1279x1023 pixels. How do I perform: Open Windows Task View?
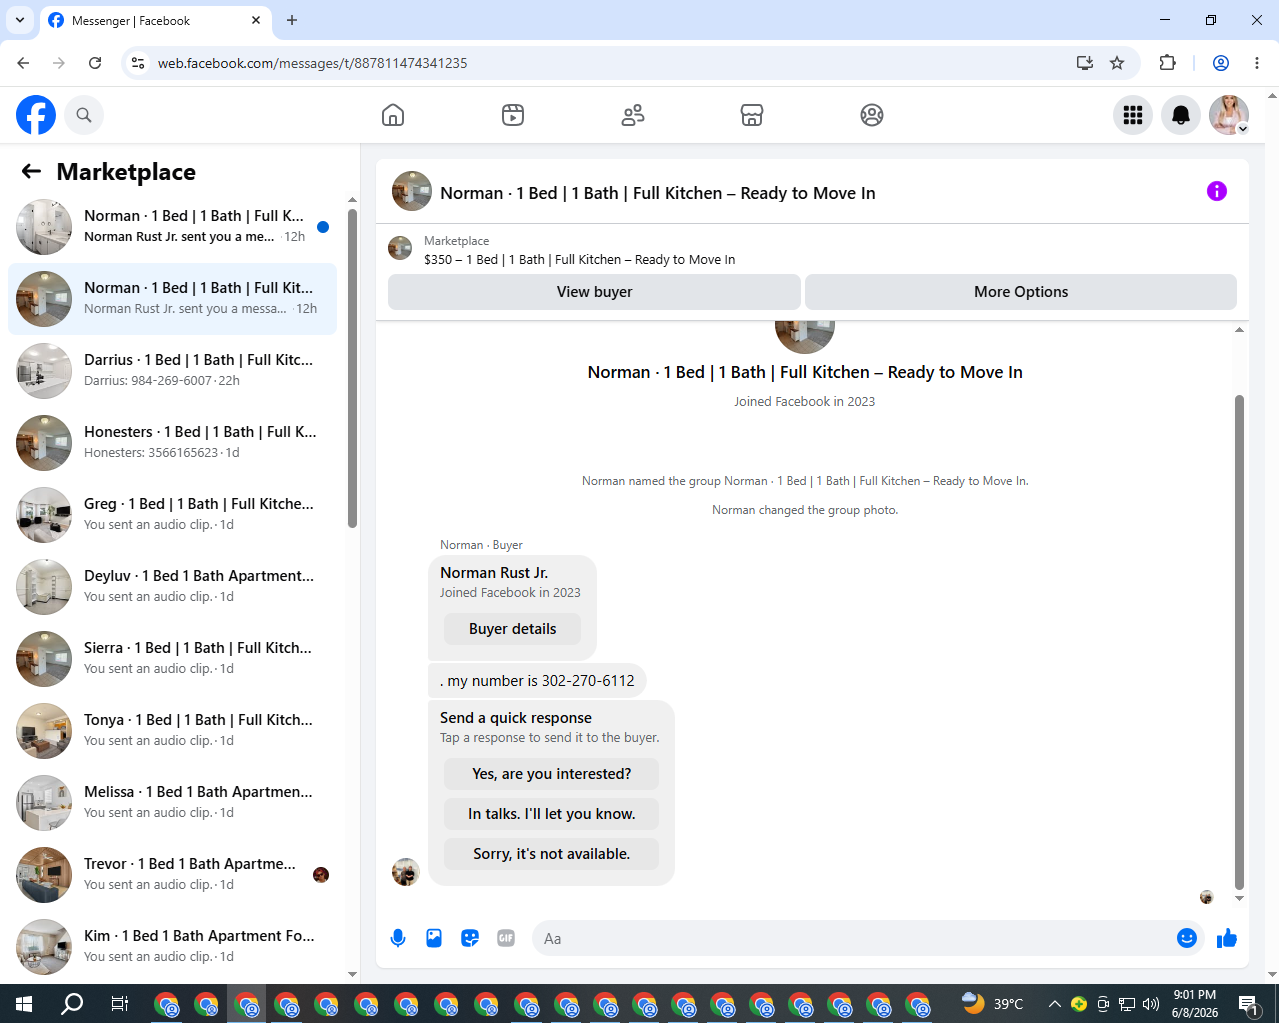(x=119, y=1003)
